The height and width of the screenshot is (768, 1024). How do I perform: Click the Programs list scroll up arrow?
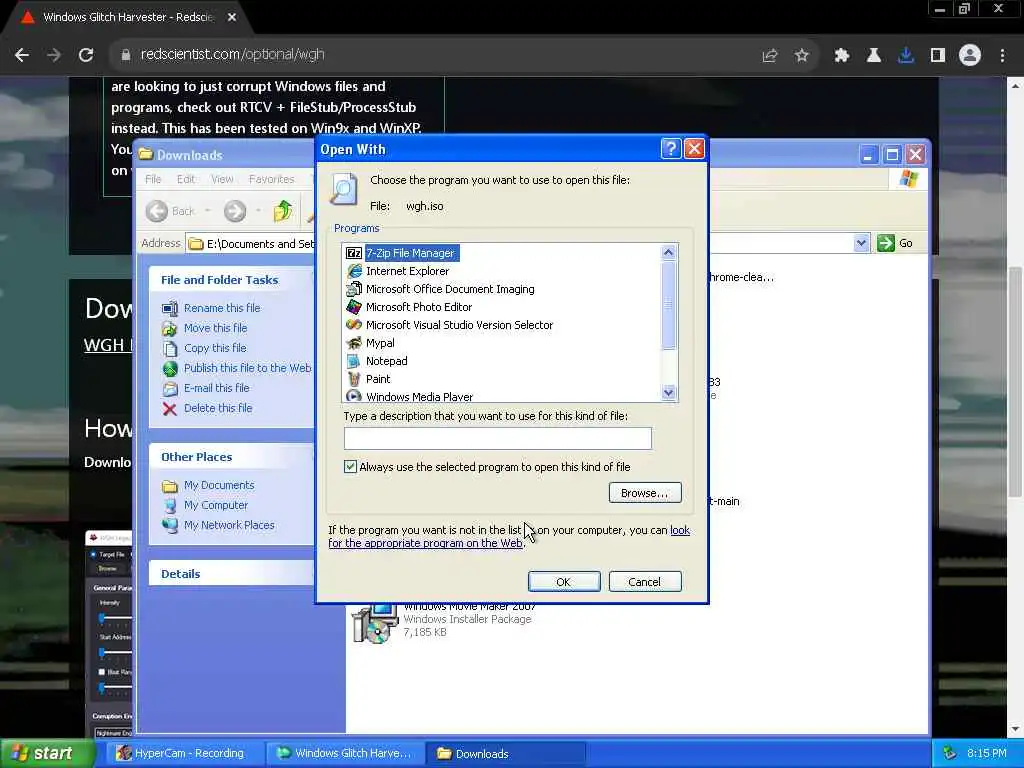pyautogui.click(x=668, y=252)
